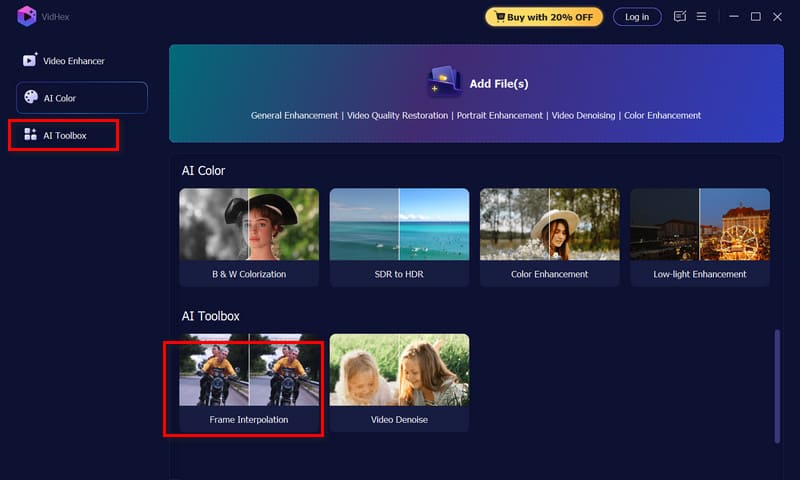Close the VidHex window
Viewport: 800px width, 480px height.
(x=778, y=17)
